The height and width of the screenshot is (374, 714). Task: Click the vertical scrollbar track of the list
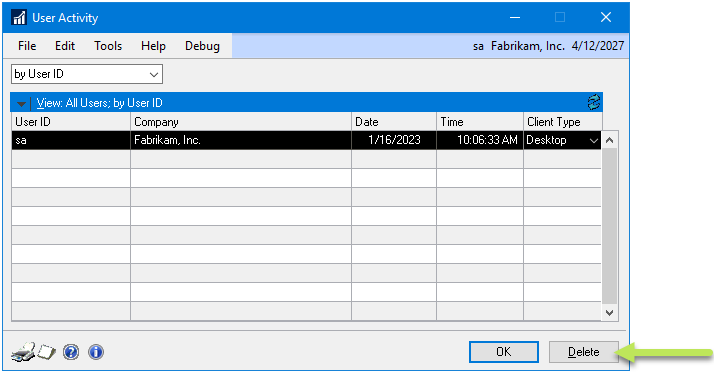(x=610, y=226)
